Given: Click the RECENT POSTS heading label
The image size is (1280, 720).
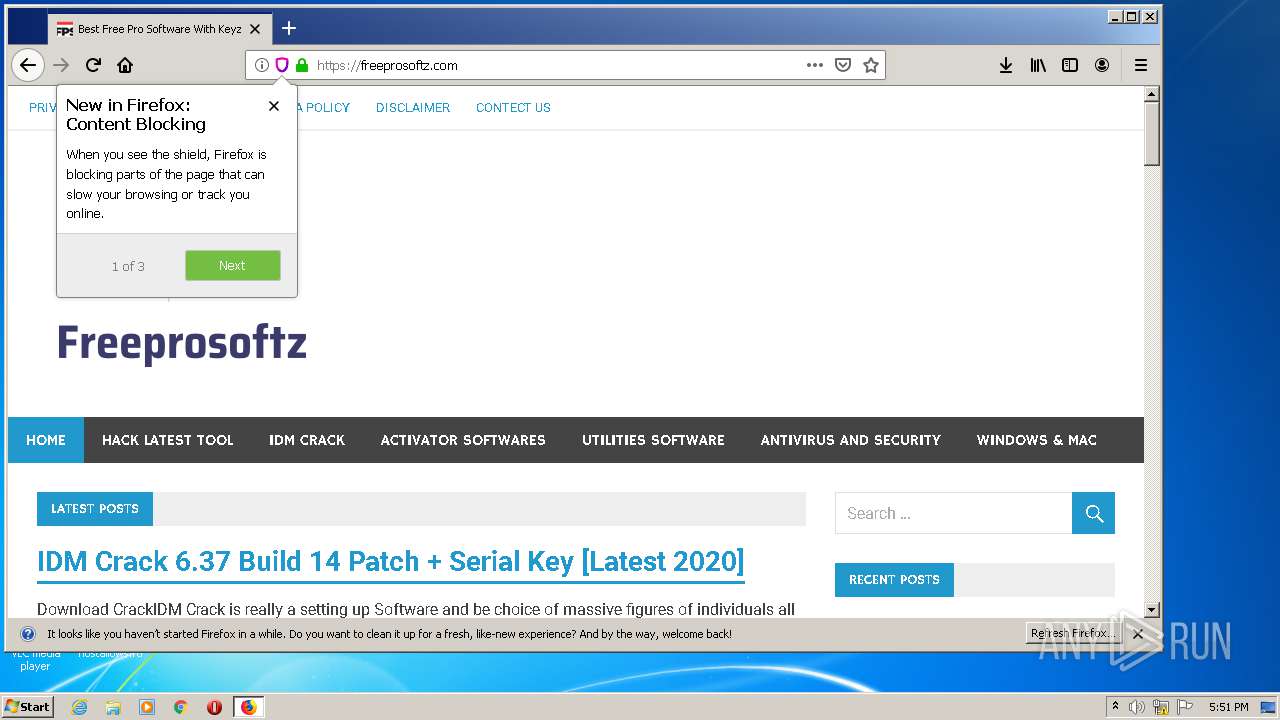Looking at the screenshot, I should pos(894,579).
